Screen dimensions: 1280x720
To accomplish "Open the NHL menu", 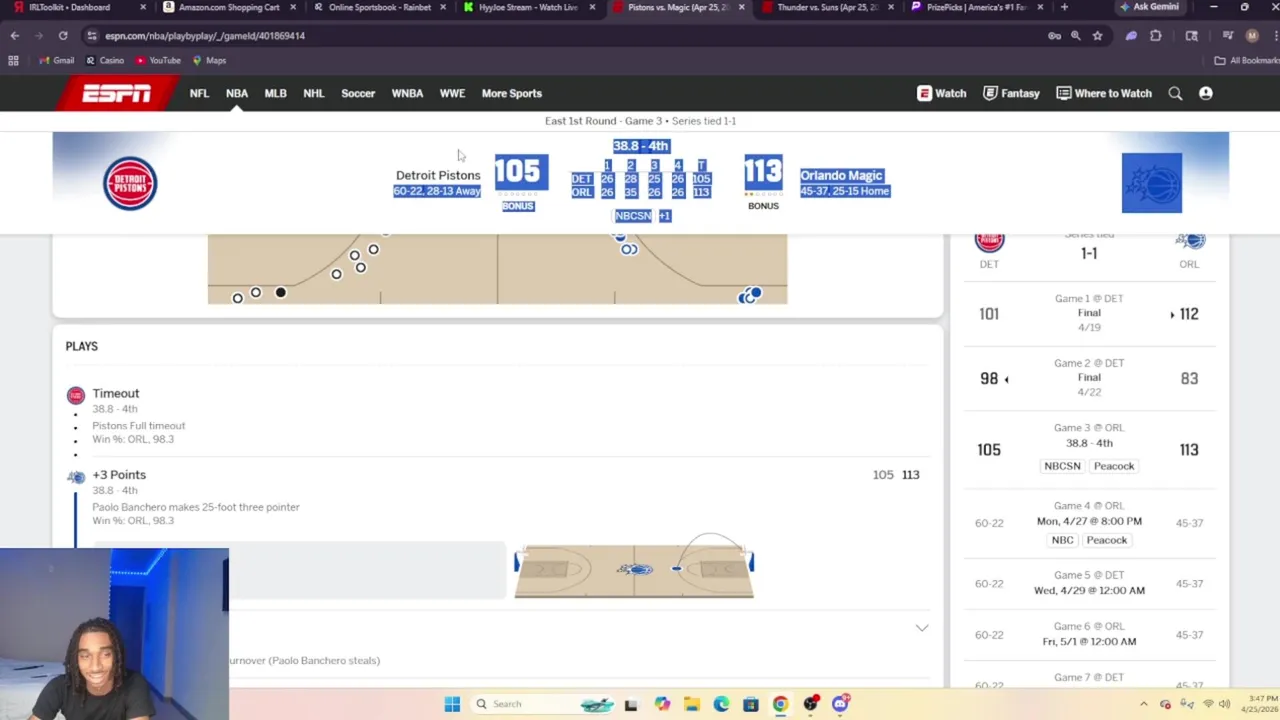I will pyautogui.click(x=314, y=93).
